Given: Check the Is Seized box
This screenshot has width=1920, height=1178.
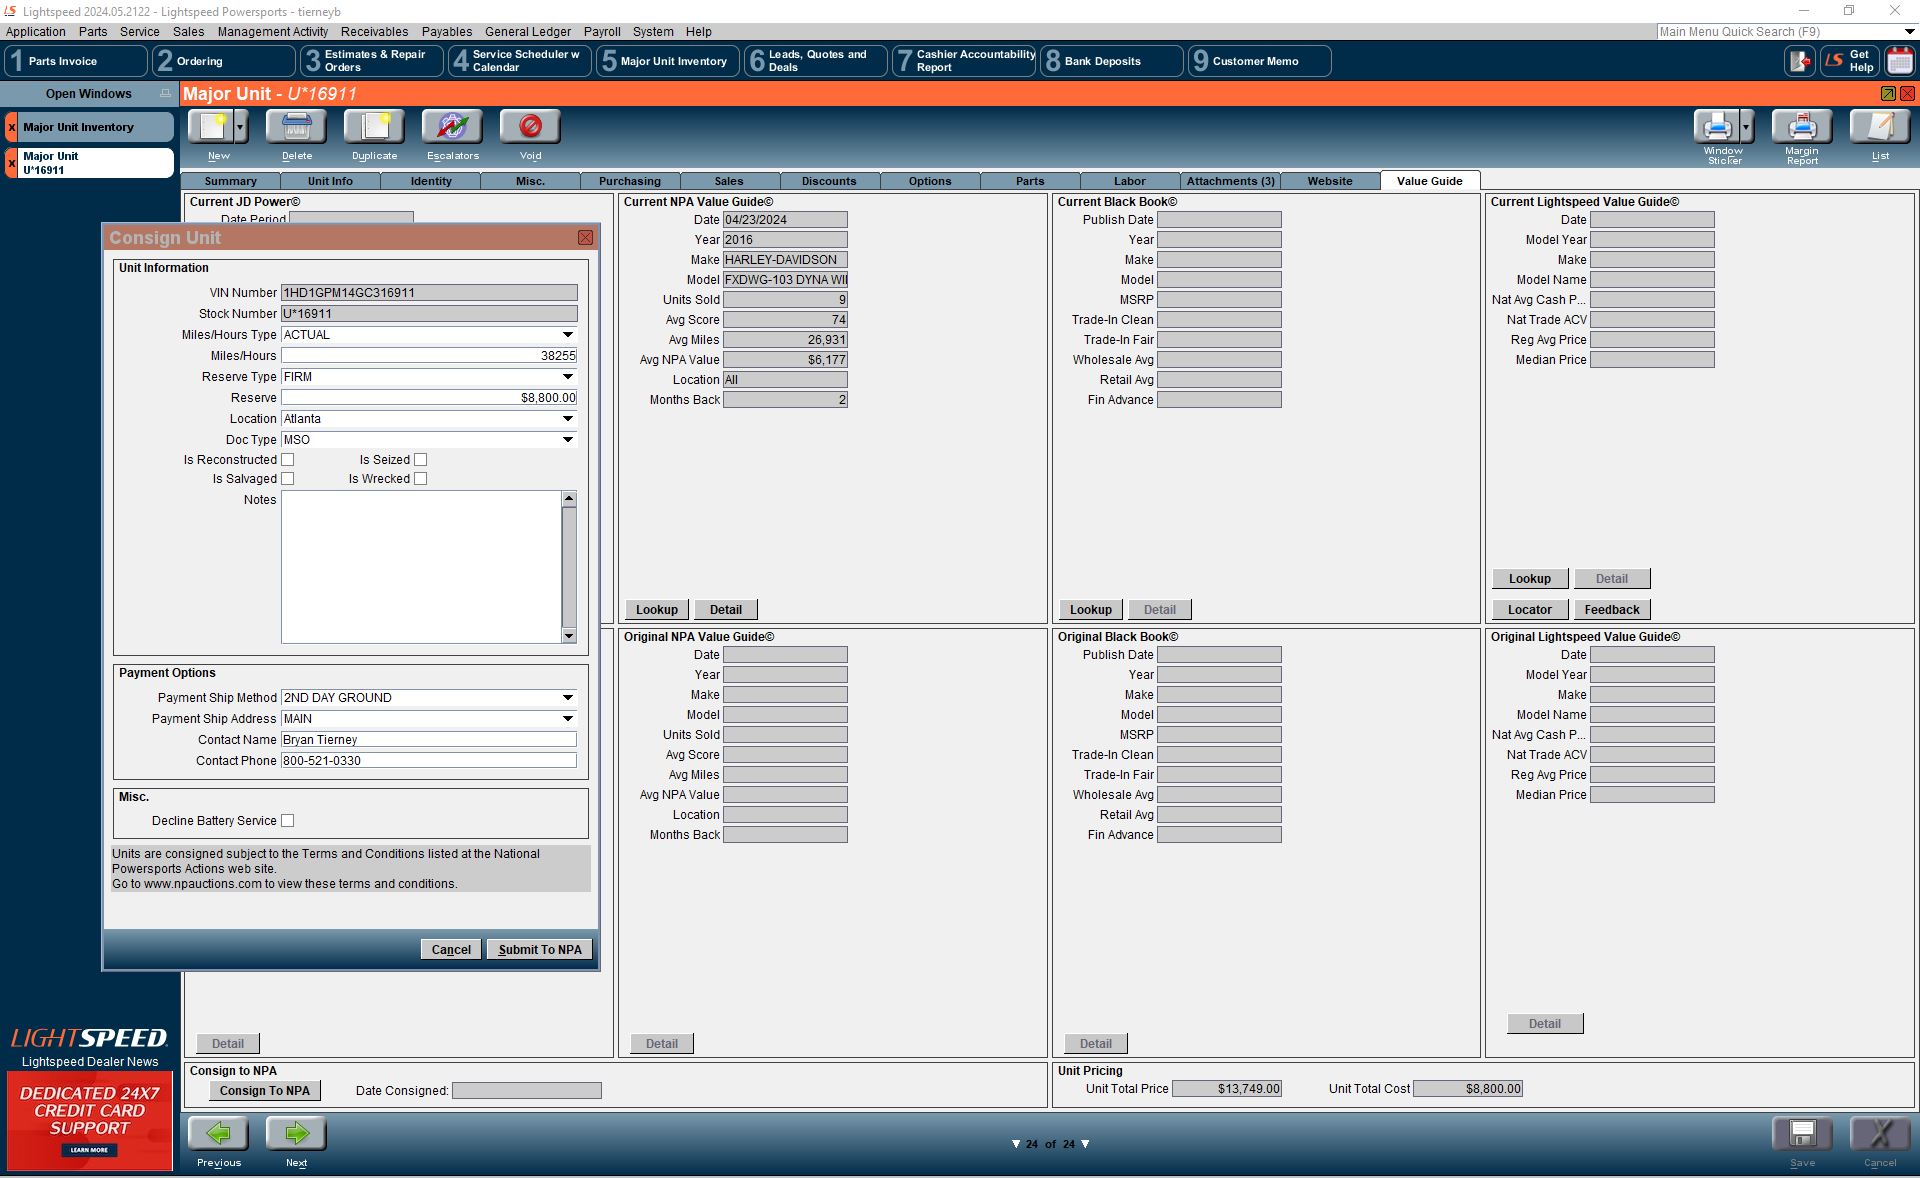Looking at the screenshot, I should (x=421, y=460).
